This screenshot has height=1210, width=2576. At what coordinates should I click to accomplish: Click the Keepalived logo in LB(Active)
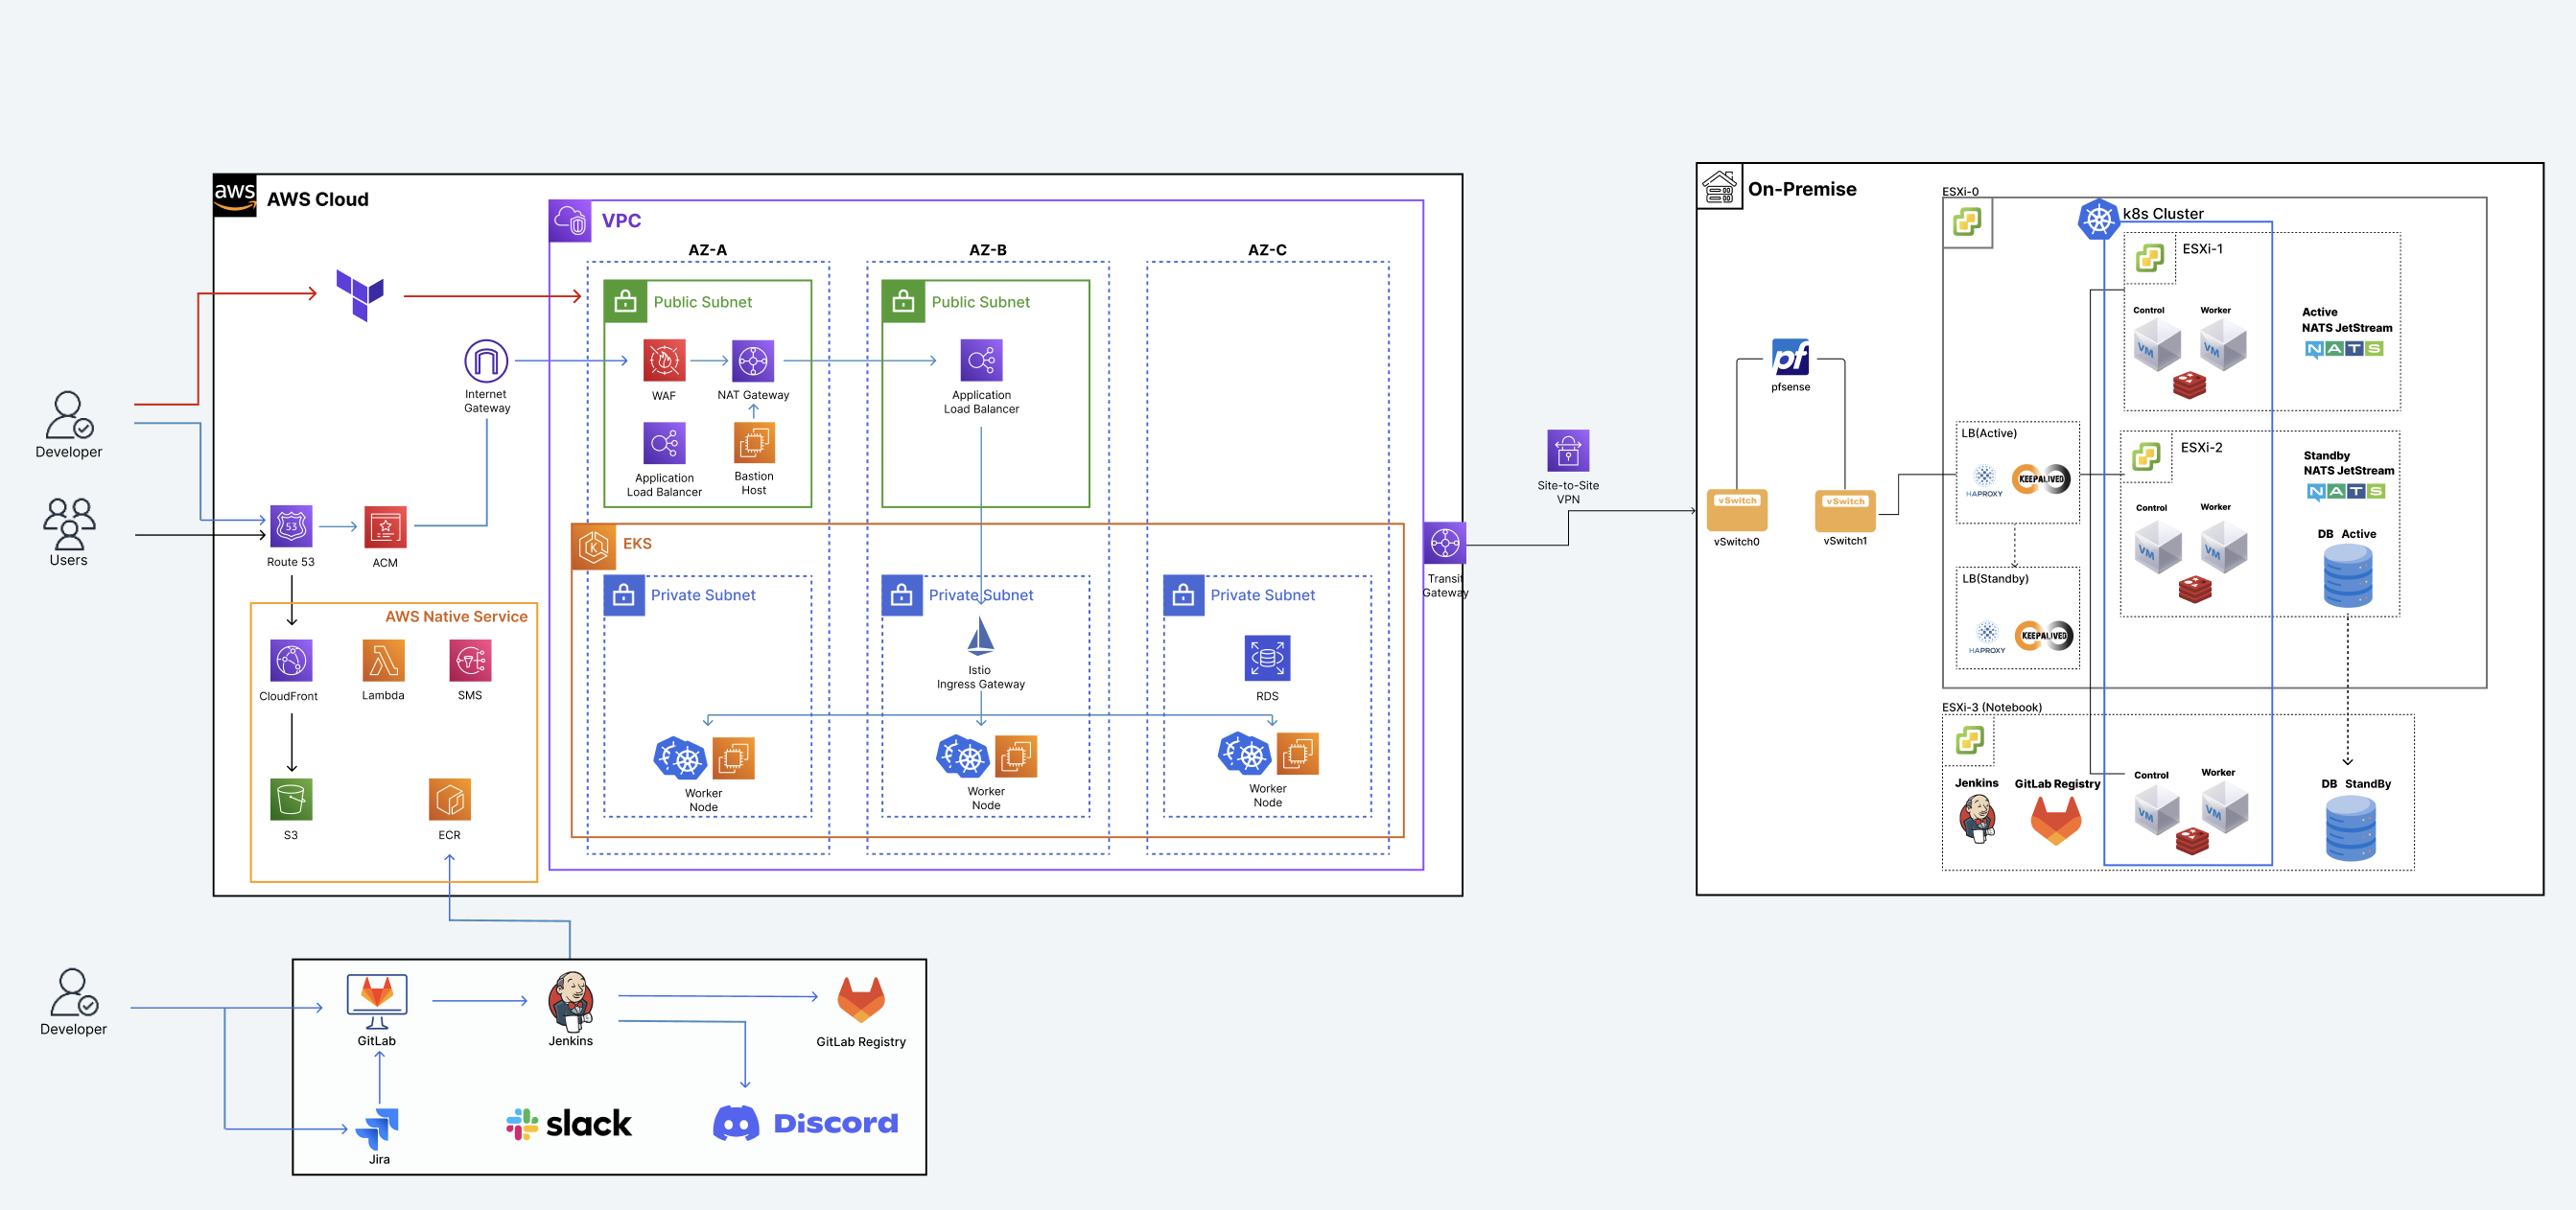pos(2040,479)
